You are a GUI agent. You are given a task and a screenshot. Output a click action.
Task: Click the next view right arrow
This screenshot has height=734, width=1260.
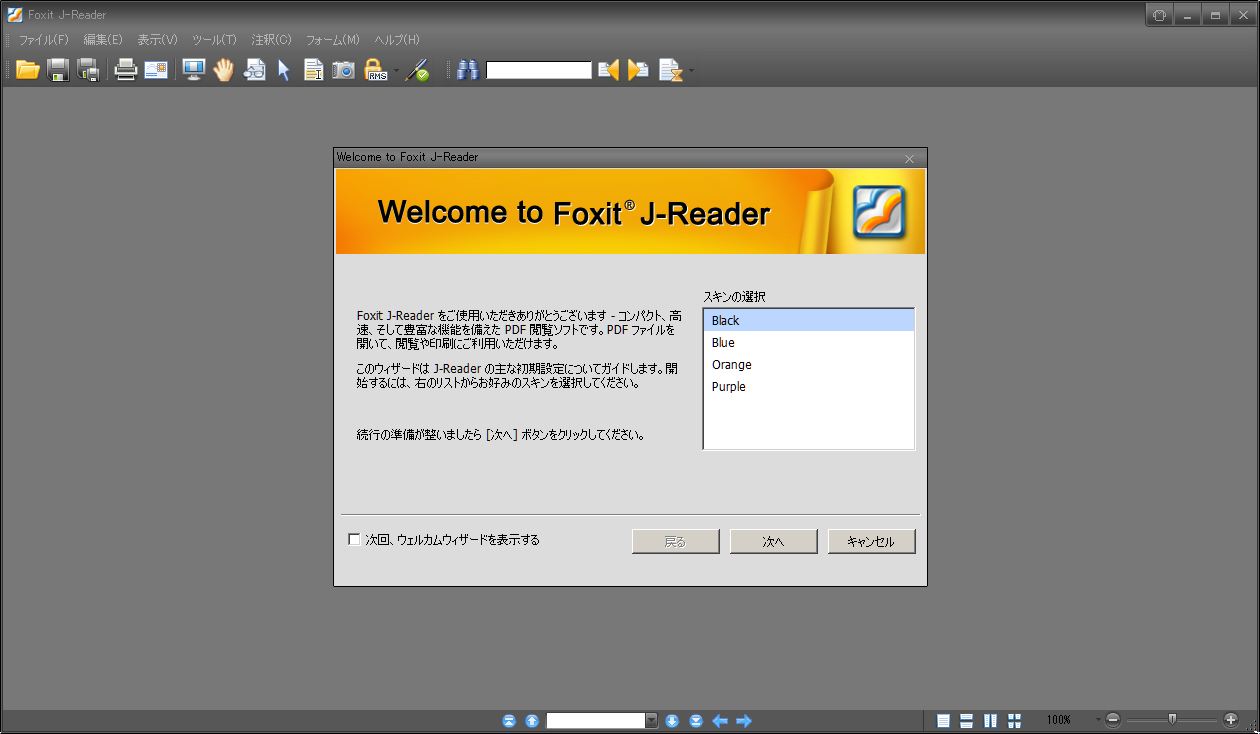point(744,721)
